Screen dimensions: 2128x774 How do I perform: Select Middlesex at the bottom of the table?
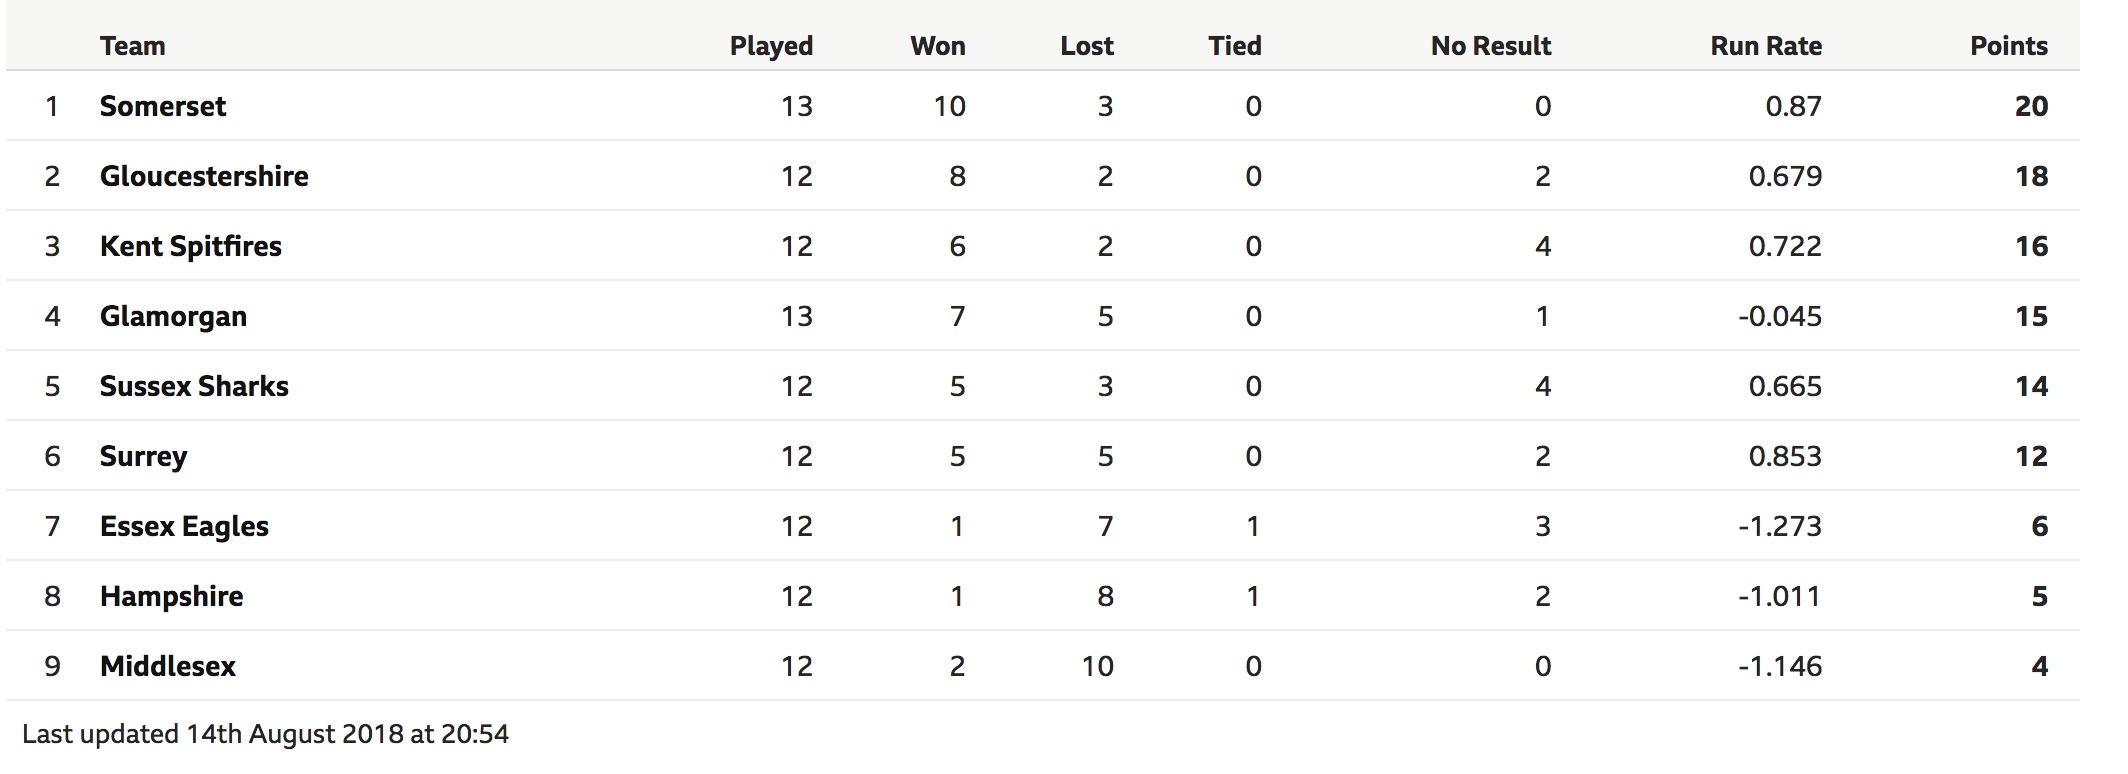tap(168, 666)
